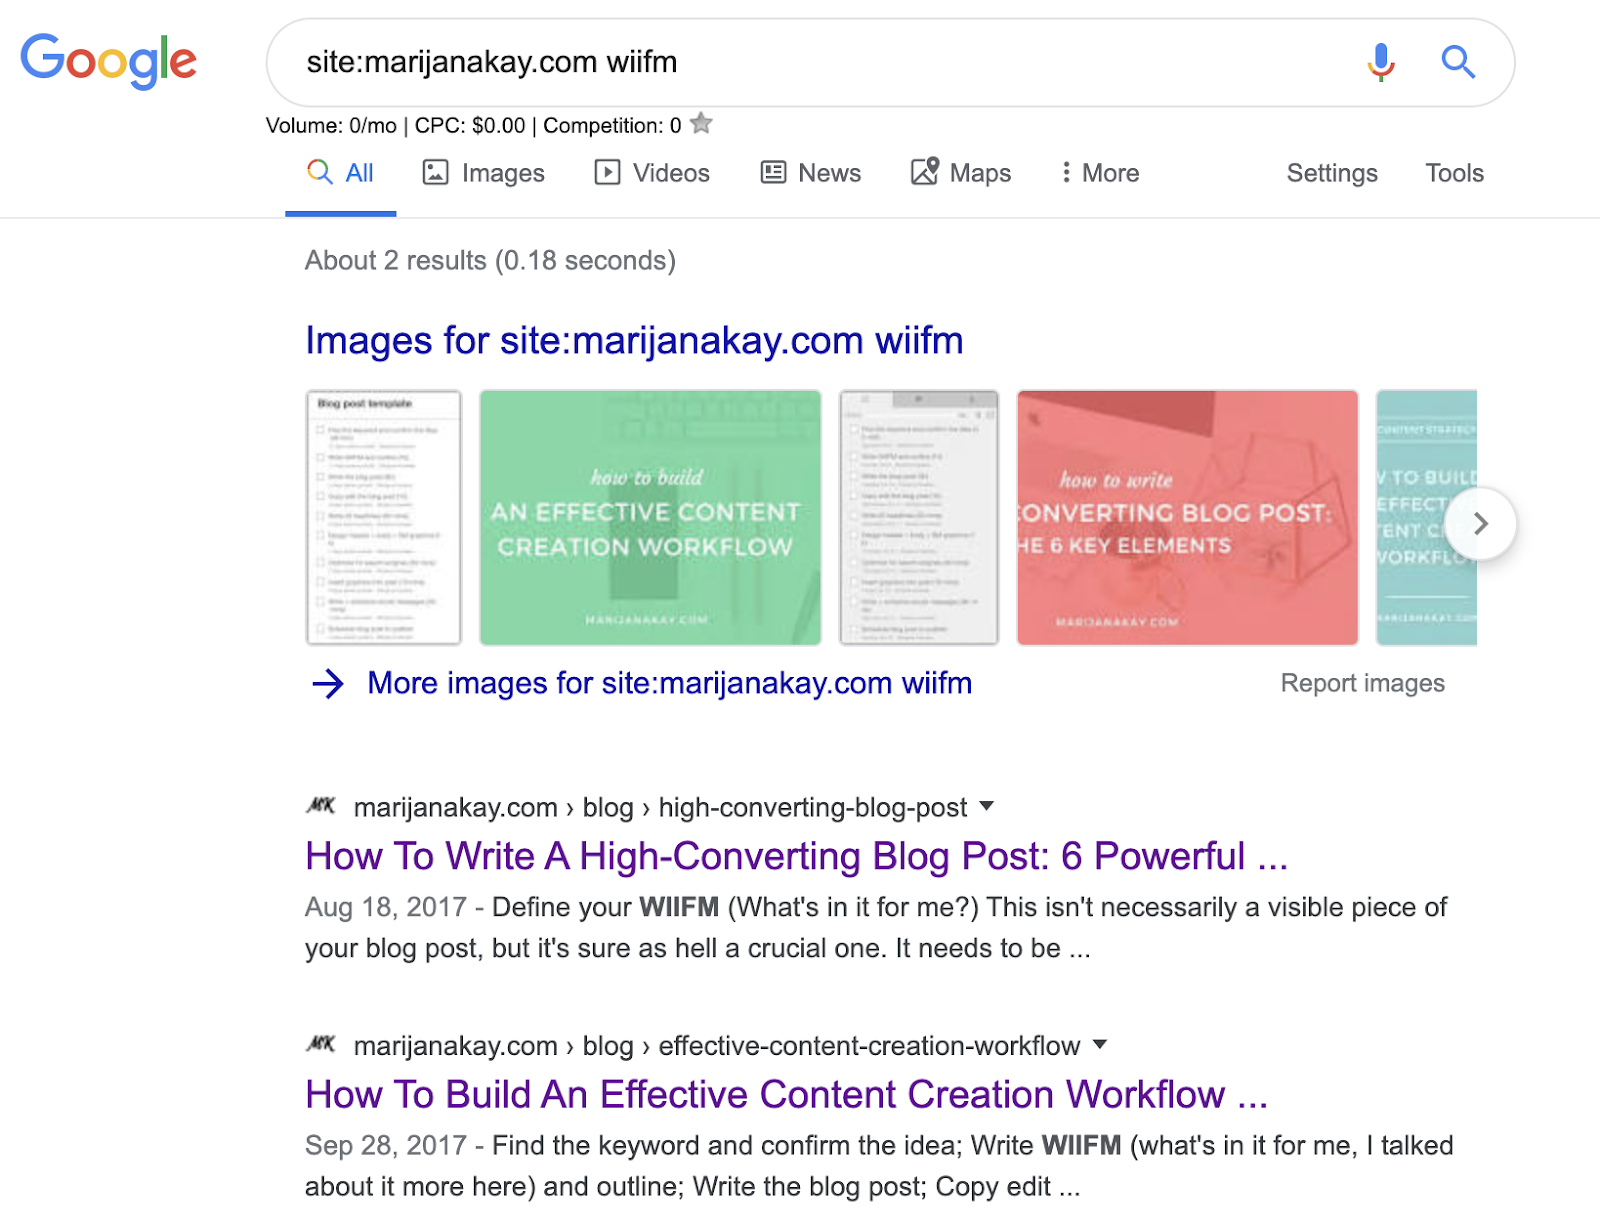Open How To Write A High-Converting Blog Post
Viewport: 1600px width, 1227px height.
(x=796, y=857)
